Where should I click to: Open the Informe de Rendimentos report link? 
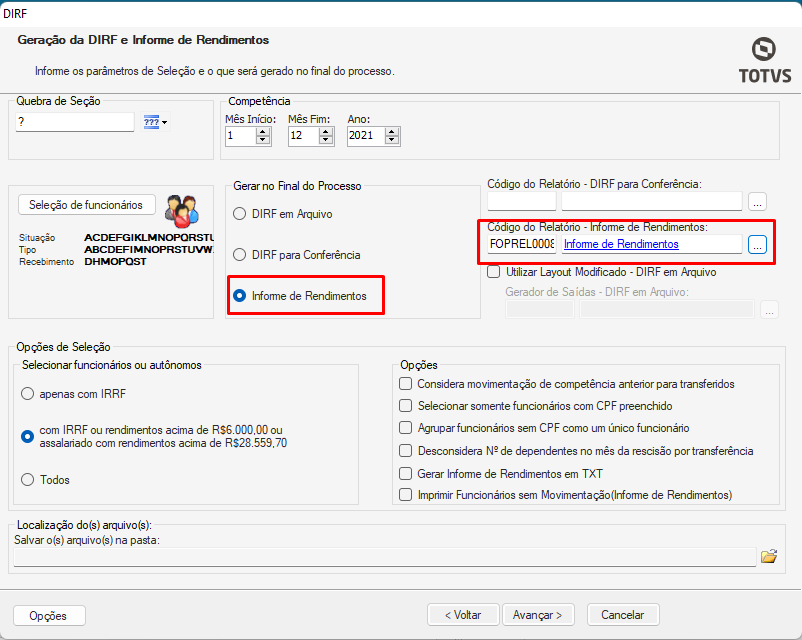point(621,244)
